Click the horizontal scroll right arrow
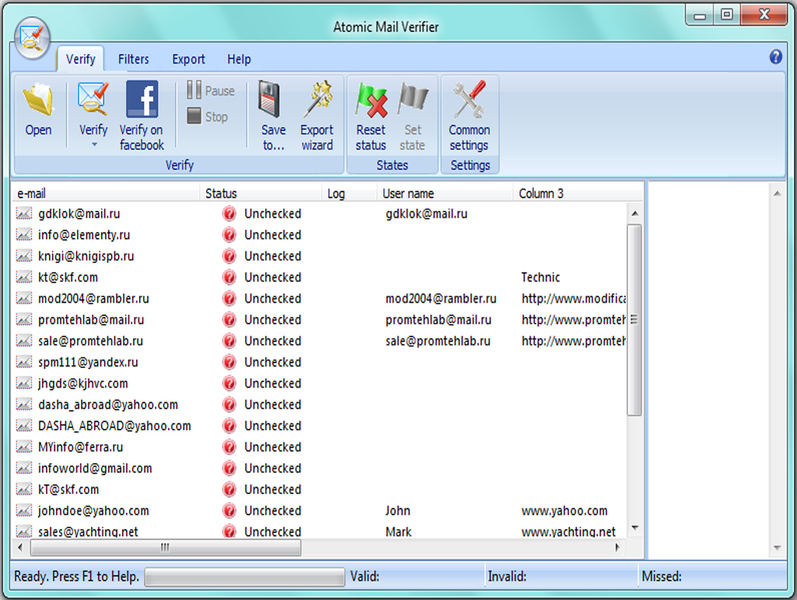This screenshot has height=600, width=797. coord(618,548)
